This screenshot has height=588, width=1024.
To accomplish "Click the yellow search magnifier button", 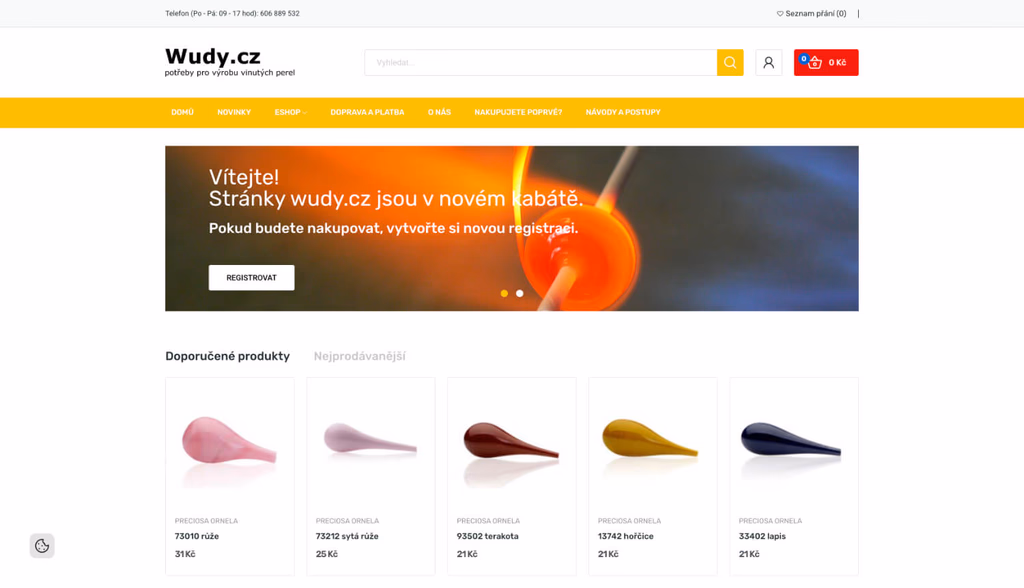I will tap(729, 63).
